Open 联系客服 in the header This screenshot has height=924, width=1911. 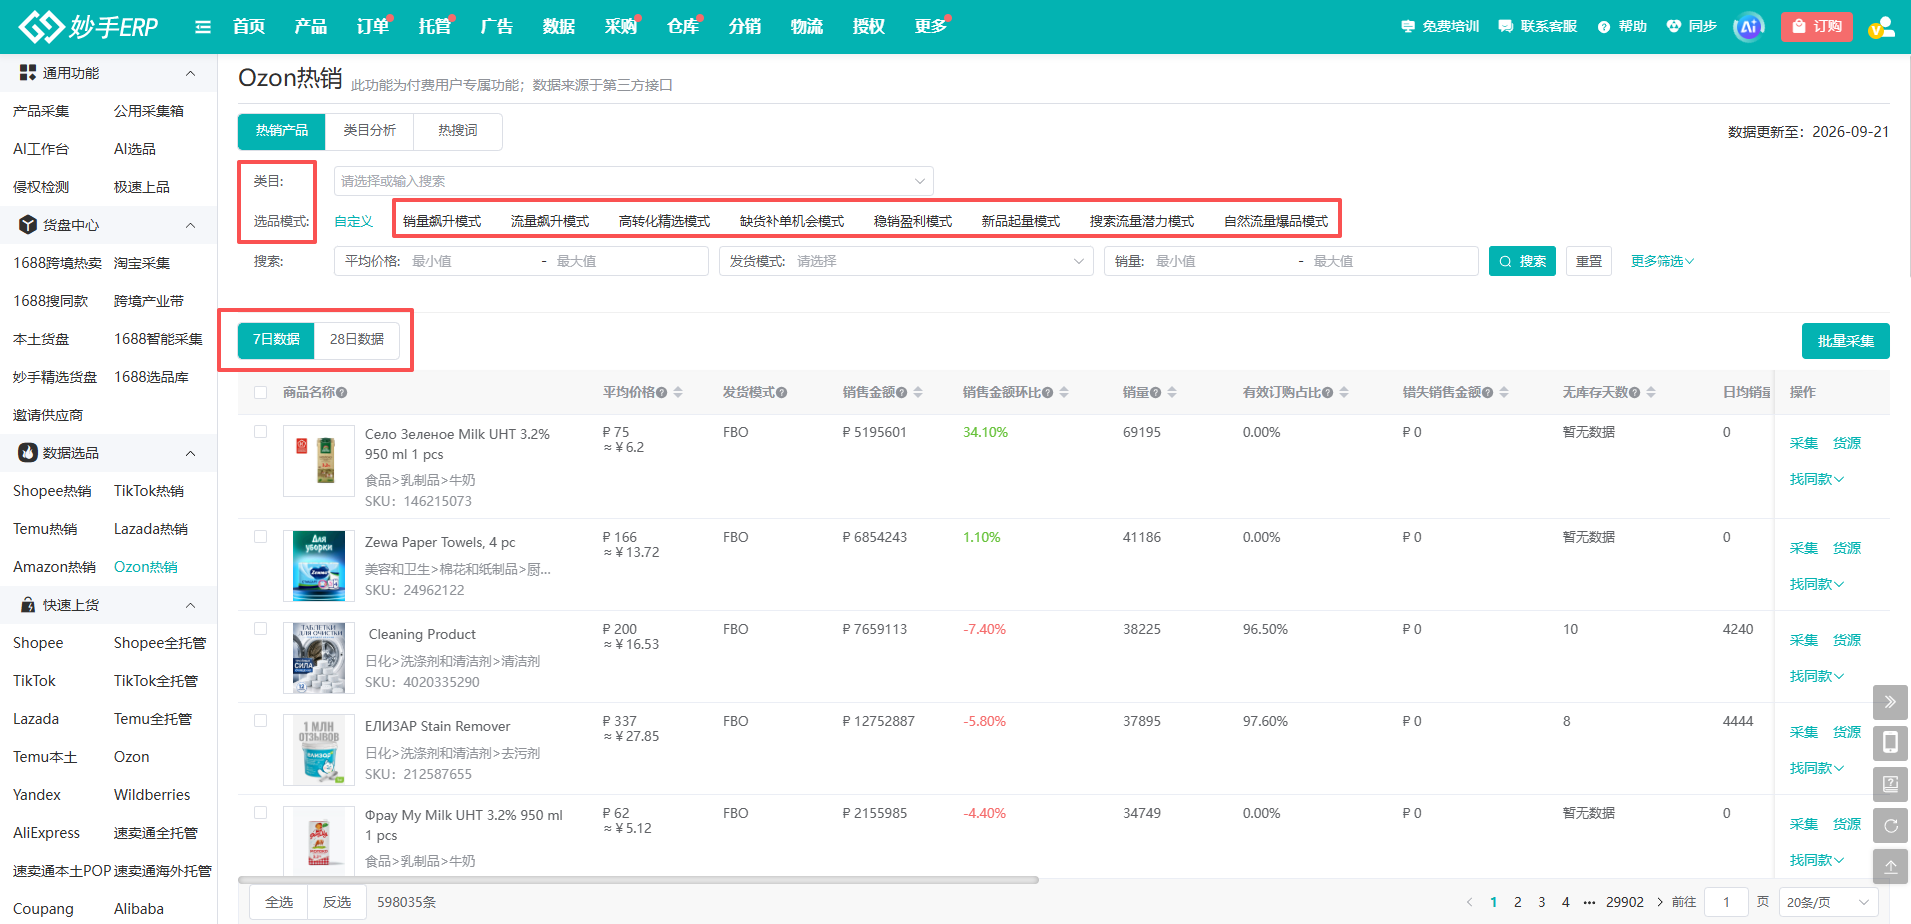[1538, 27]
